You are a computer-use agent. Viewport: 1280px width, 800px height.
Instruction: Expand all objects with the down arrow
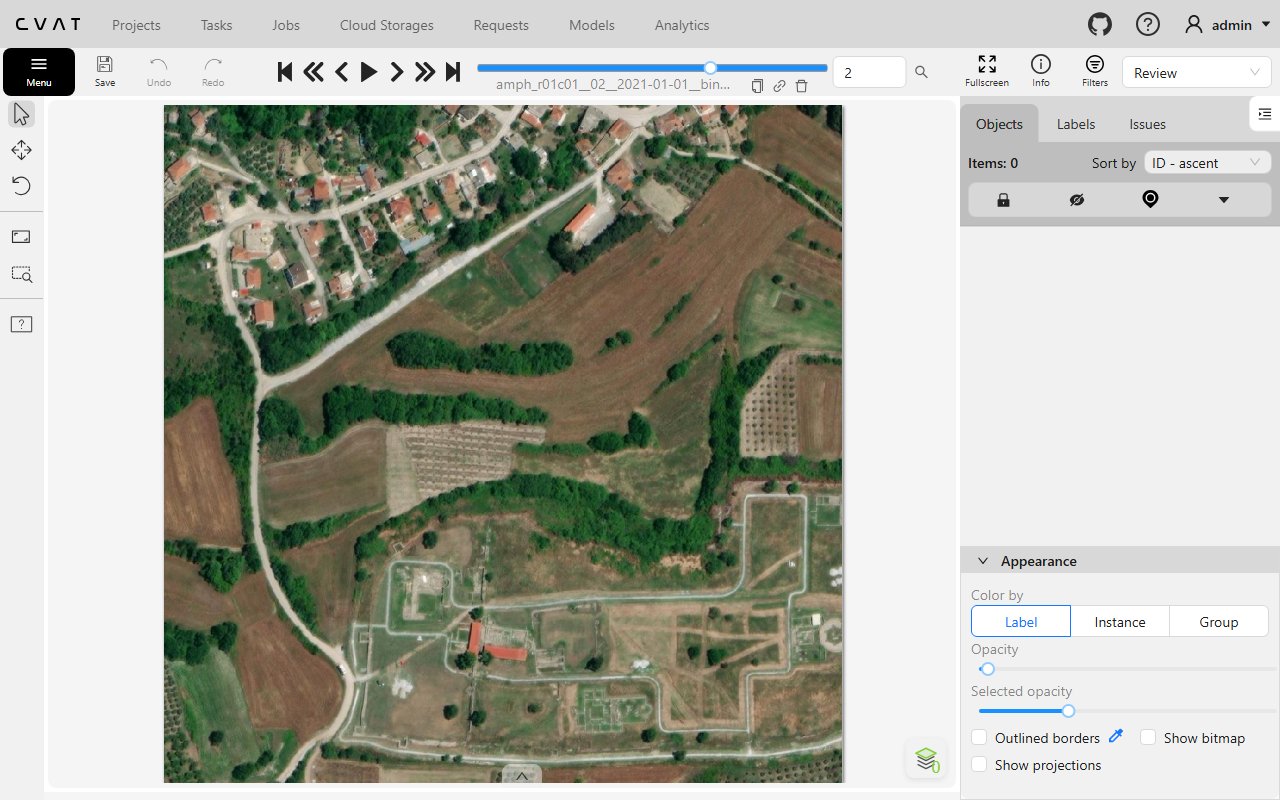1224,200
